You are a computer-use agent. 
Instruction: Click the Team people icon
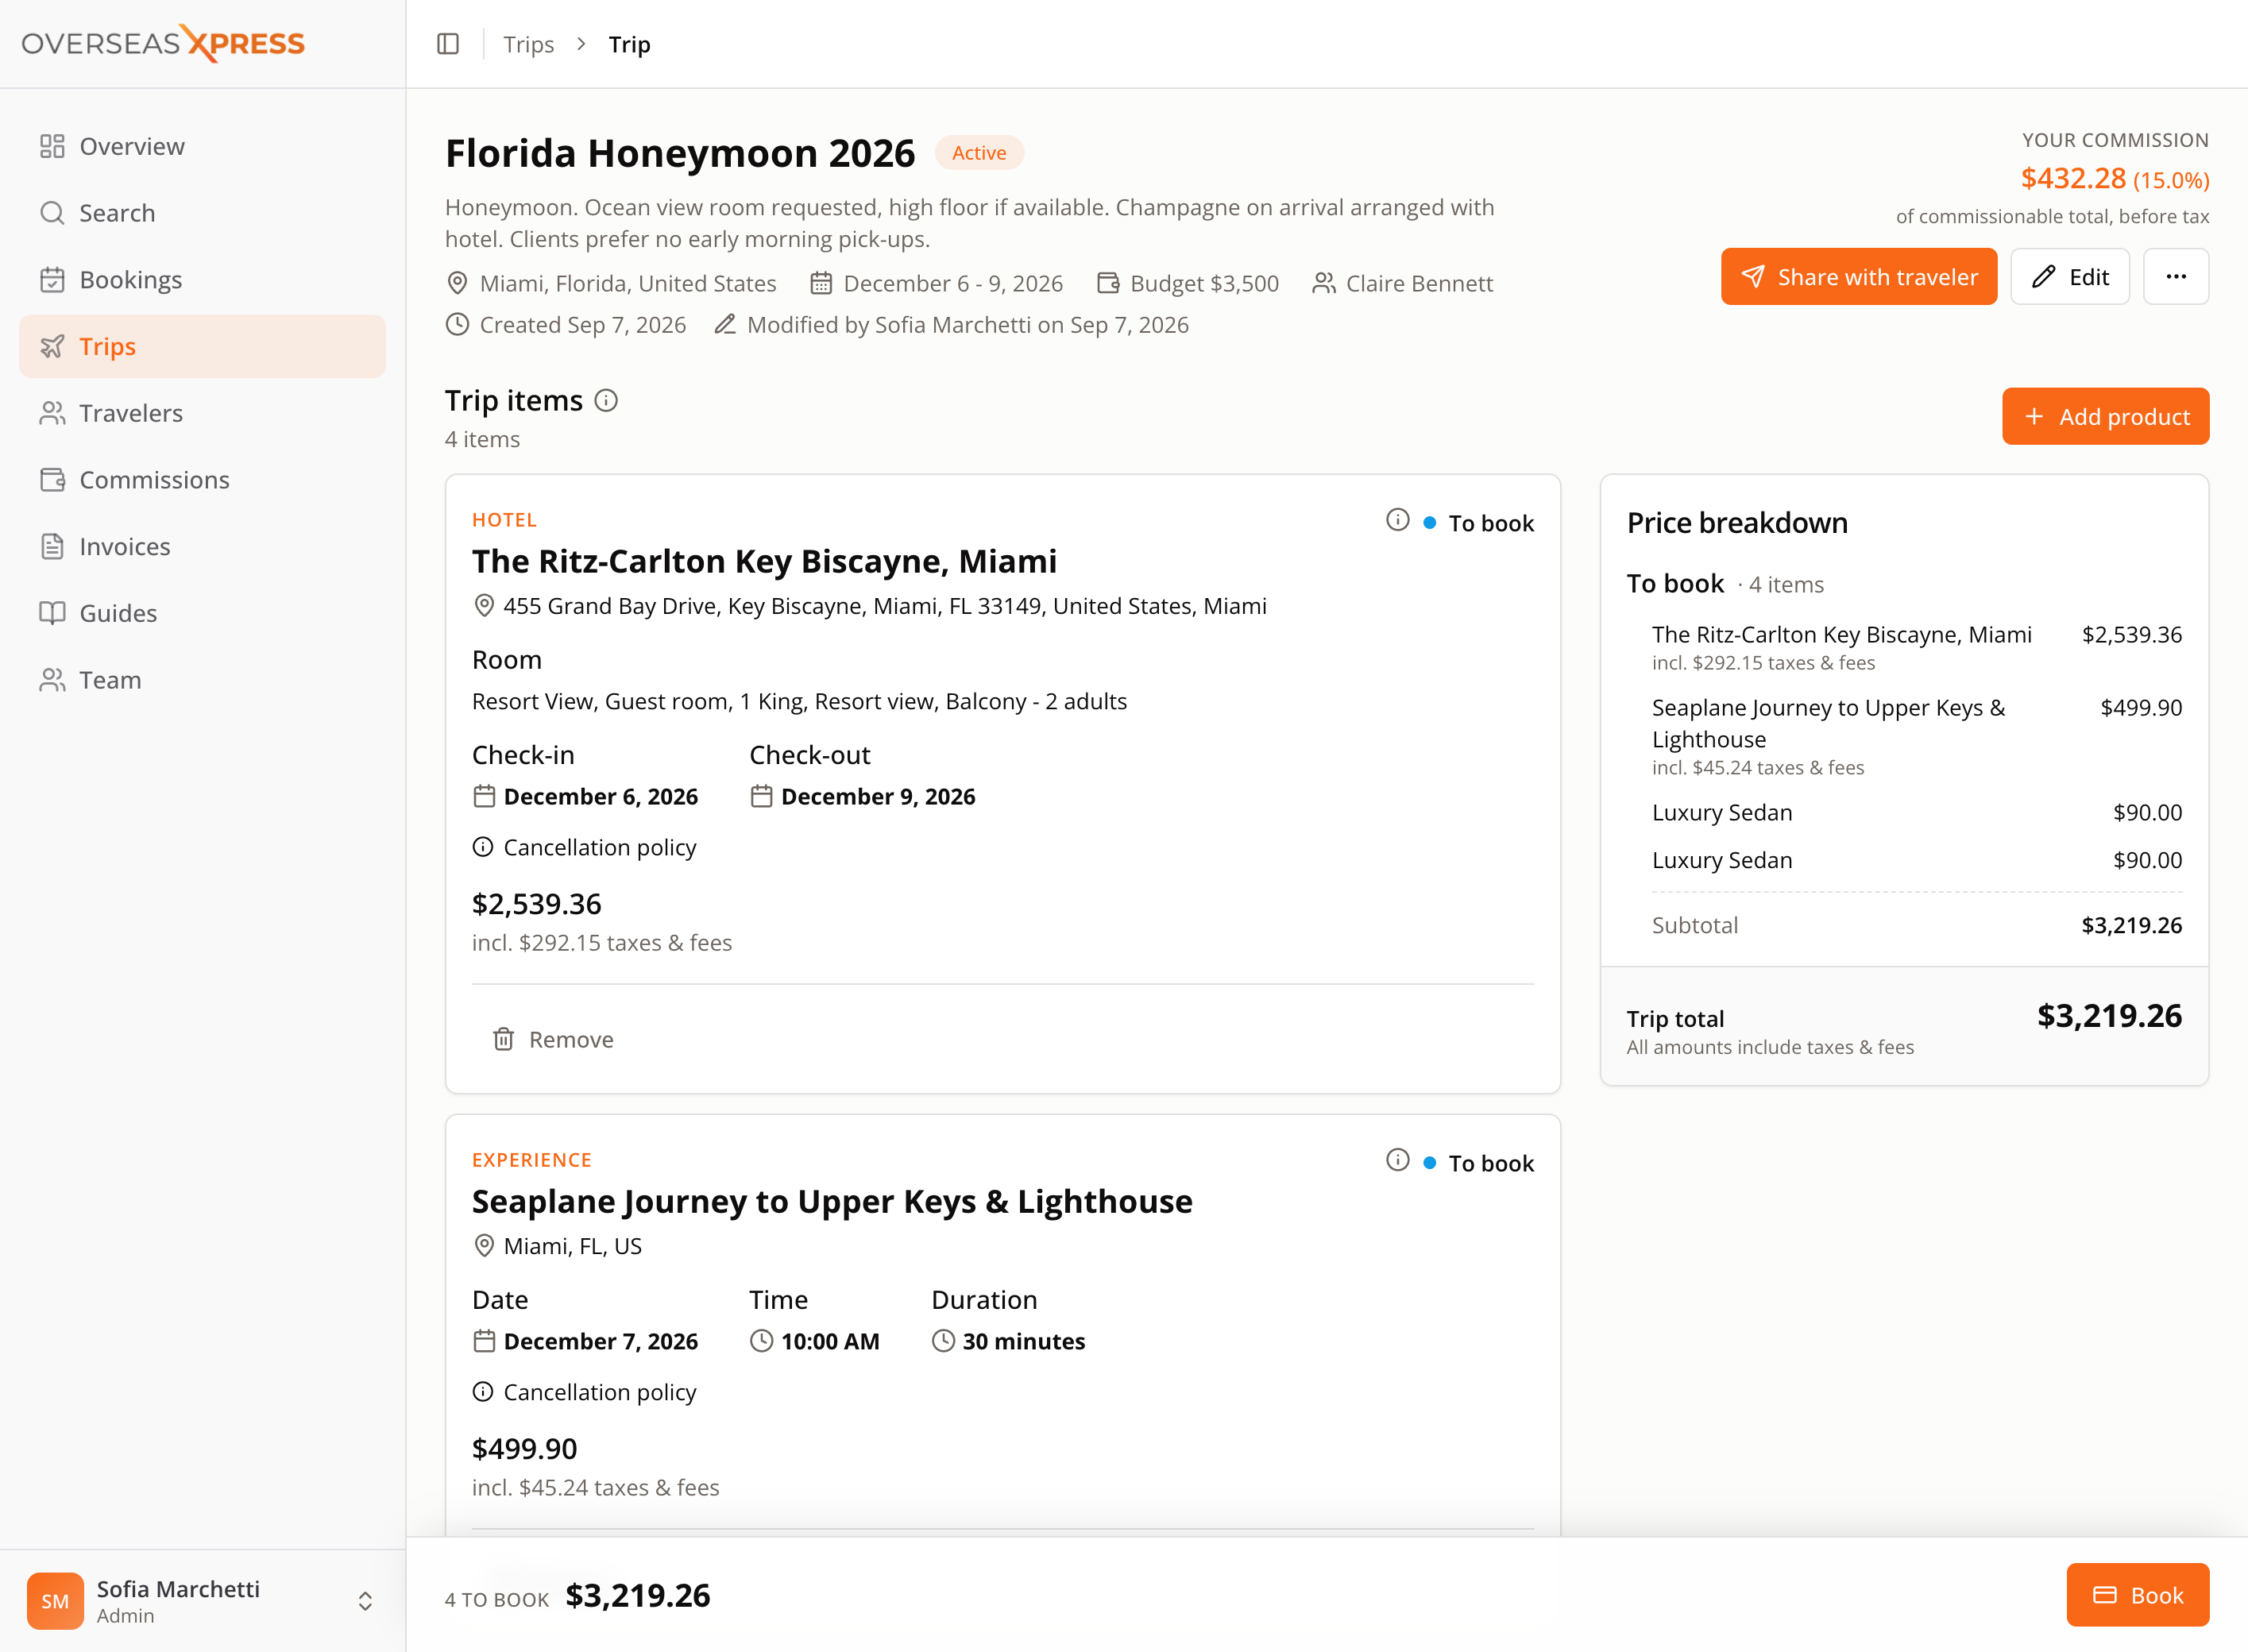[x=52, y=680]
